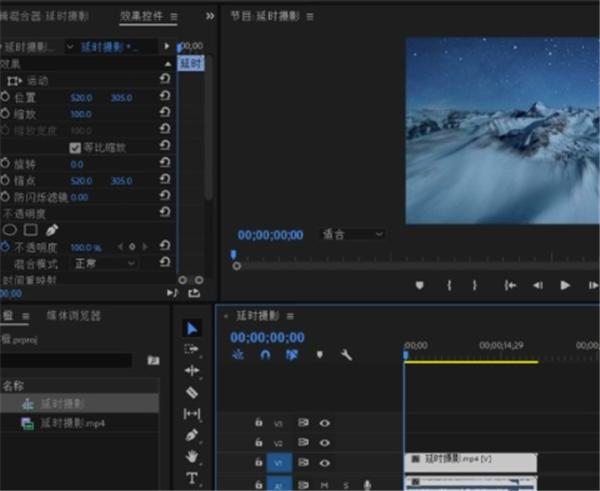The height and width of the screenshot is (491, 600).
Task: Create 4-point rectangle mask
Action: (x=31, y=230)
